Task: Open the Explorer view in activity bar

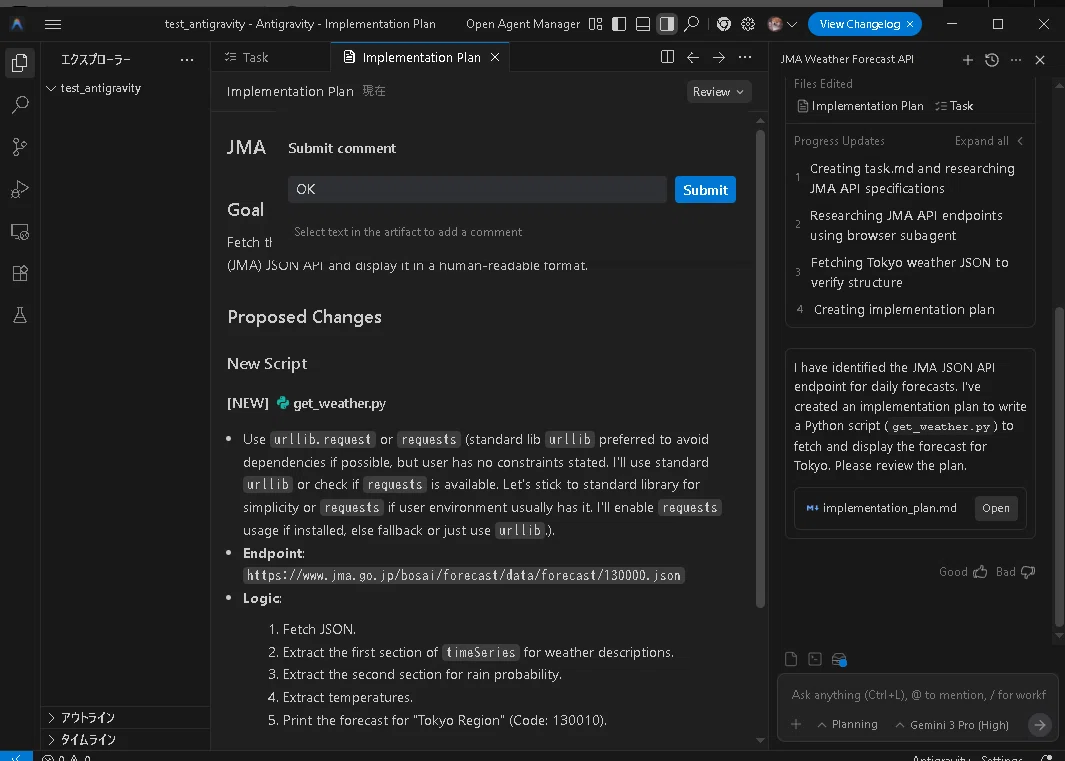Action: 20,63
